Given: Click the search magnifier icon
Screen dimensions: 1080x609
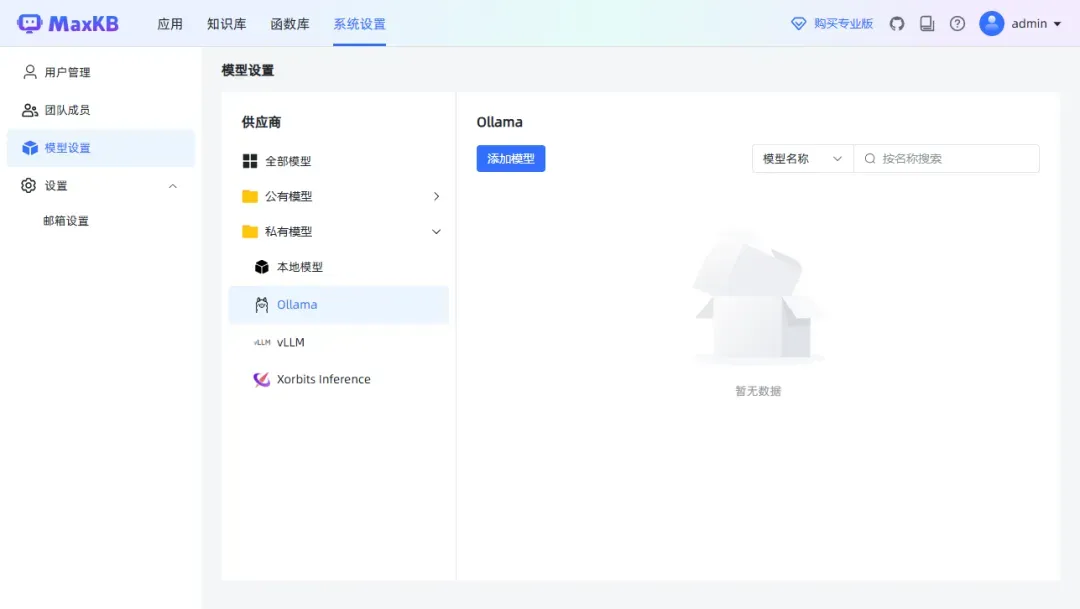Looking at the screenshot, I should pos(870,158).
